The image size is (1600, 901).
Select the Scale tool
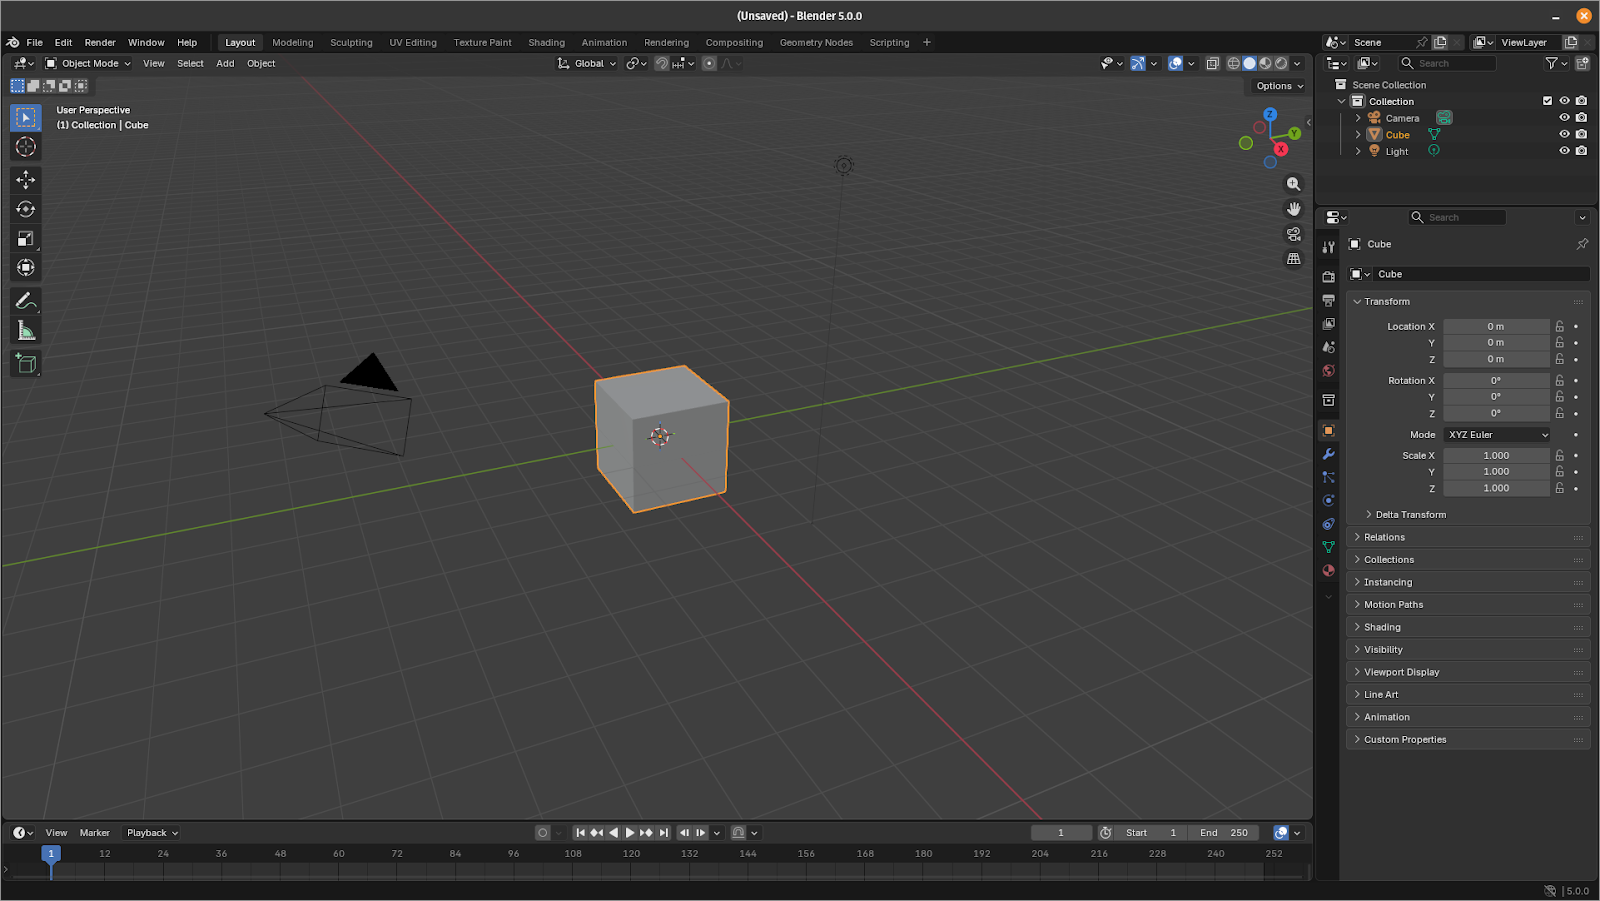coord(26,238)
